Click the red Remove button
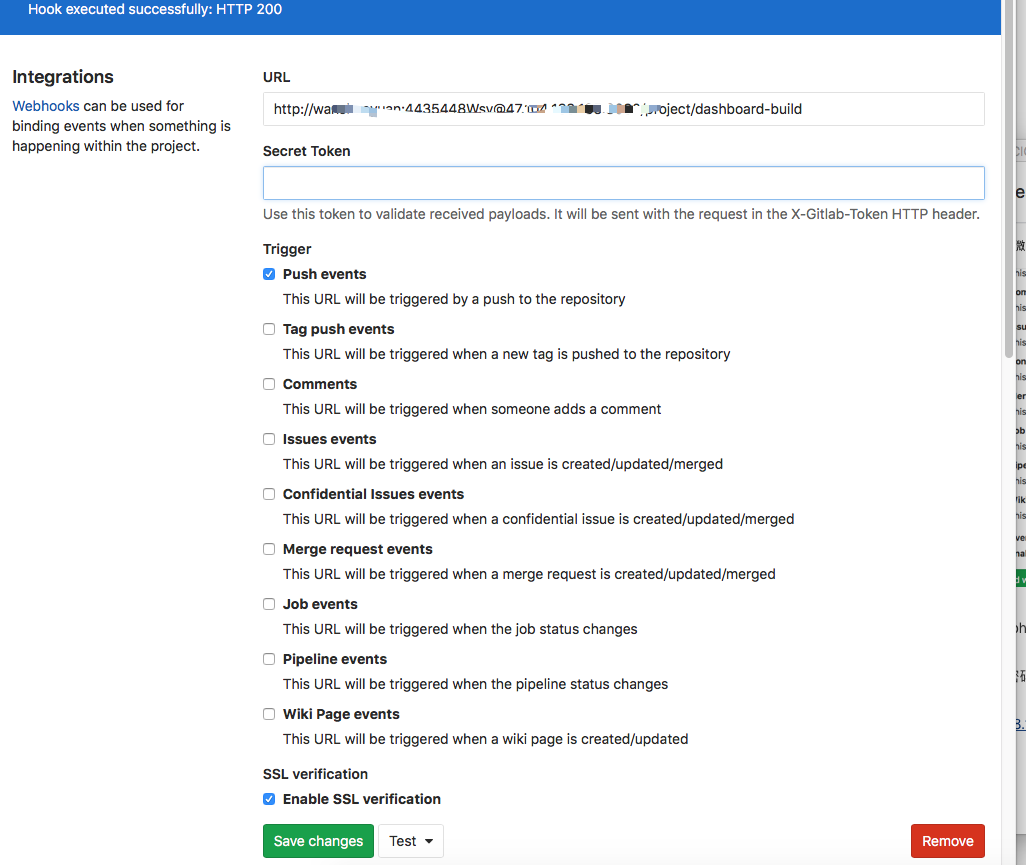The width and height of the screenshot is (1026, 865). [x=947, y=841]
